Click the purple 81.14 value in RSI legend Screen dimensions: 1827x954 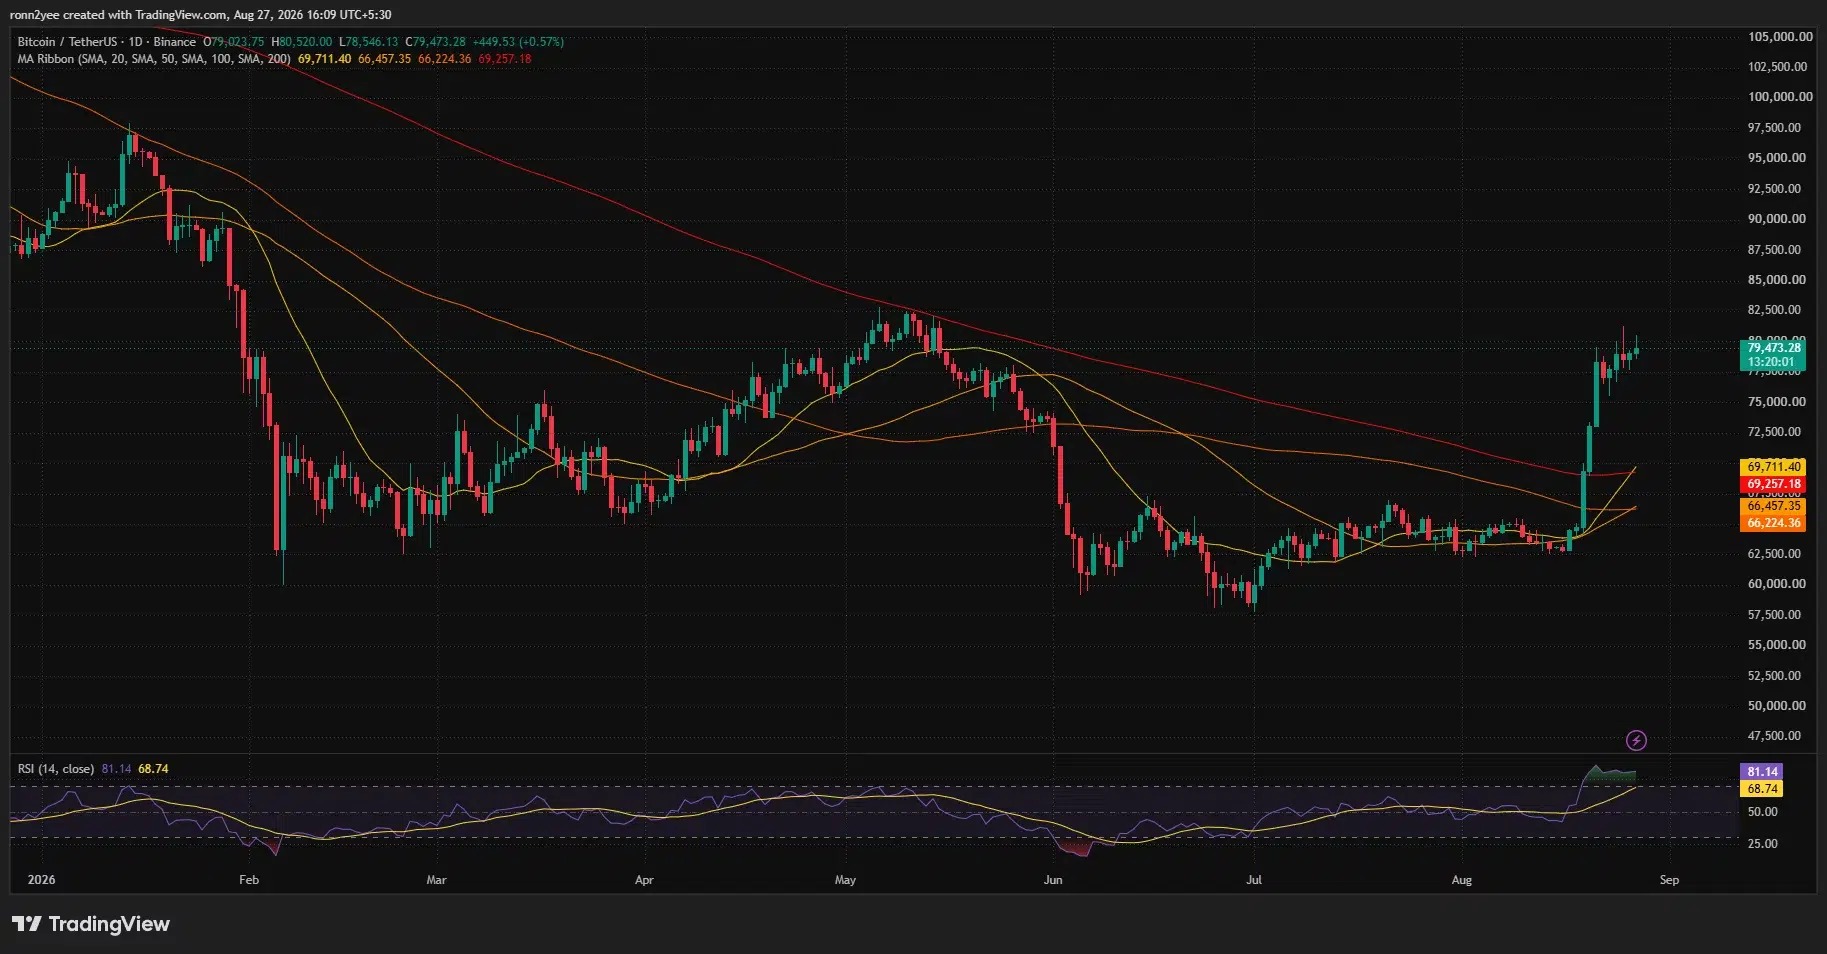(117, 769)
